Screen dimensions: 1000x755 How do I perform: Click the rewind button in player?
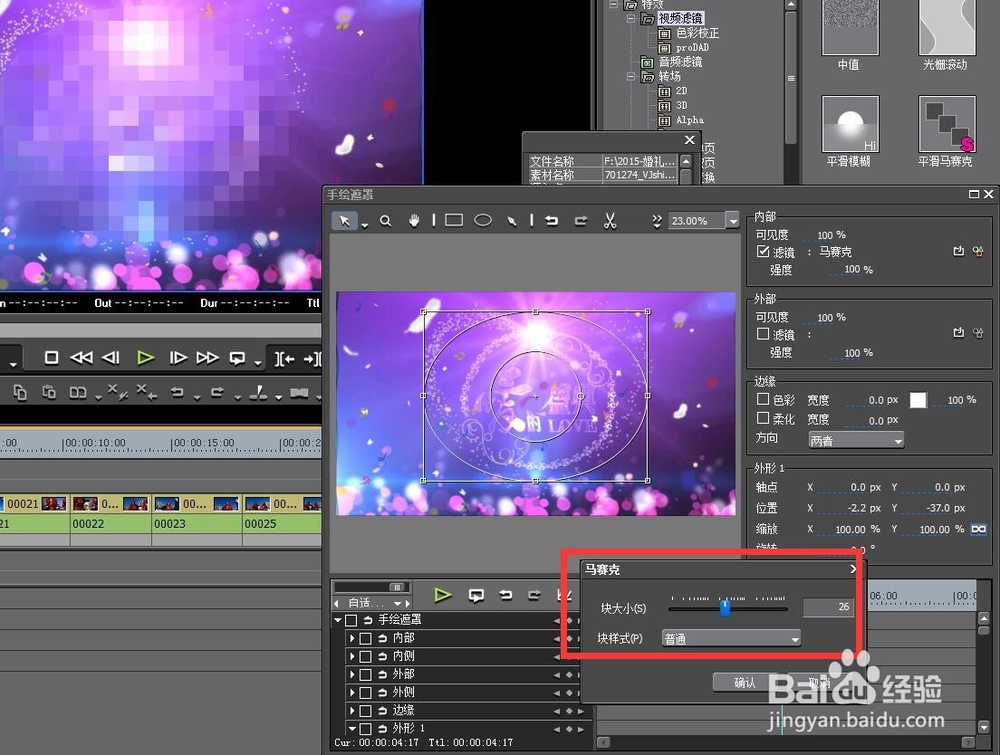(81, 358)
